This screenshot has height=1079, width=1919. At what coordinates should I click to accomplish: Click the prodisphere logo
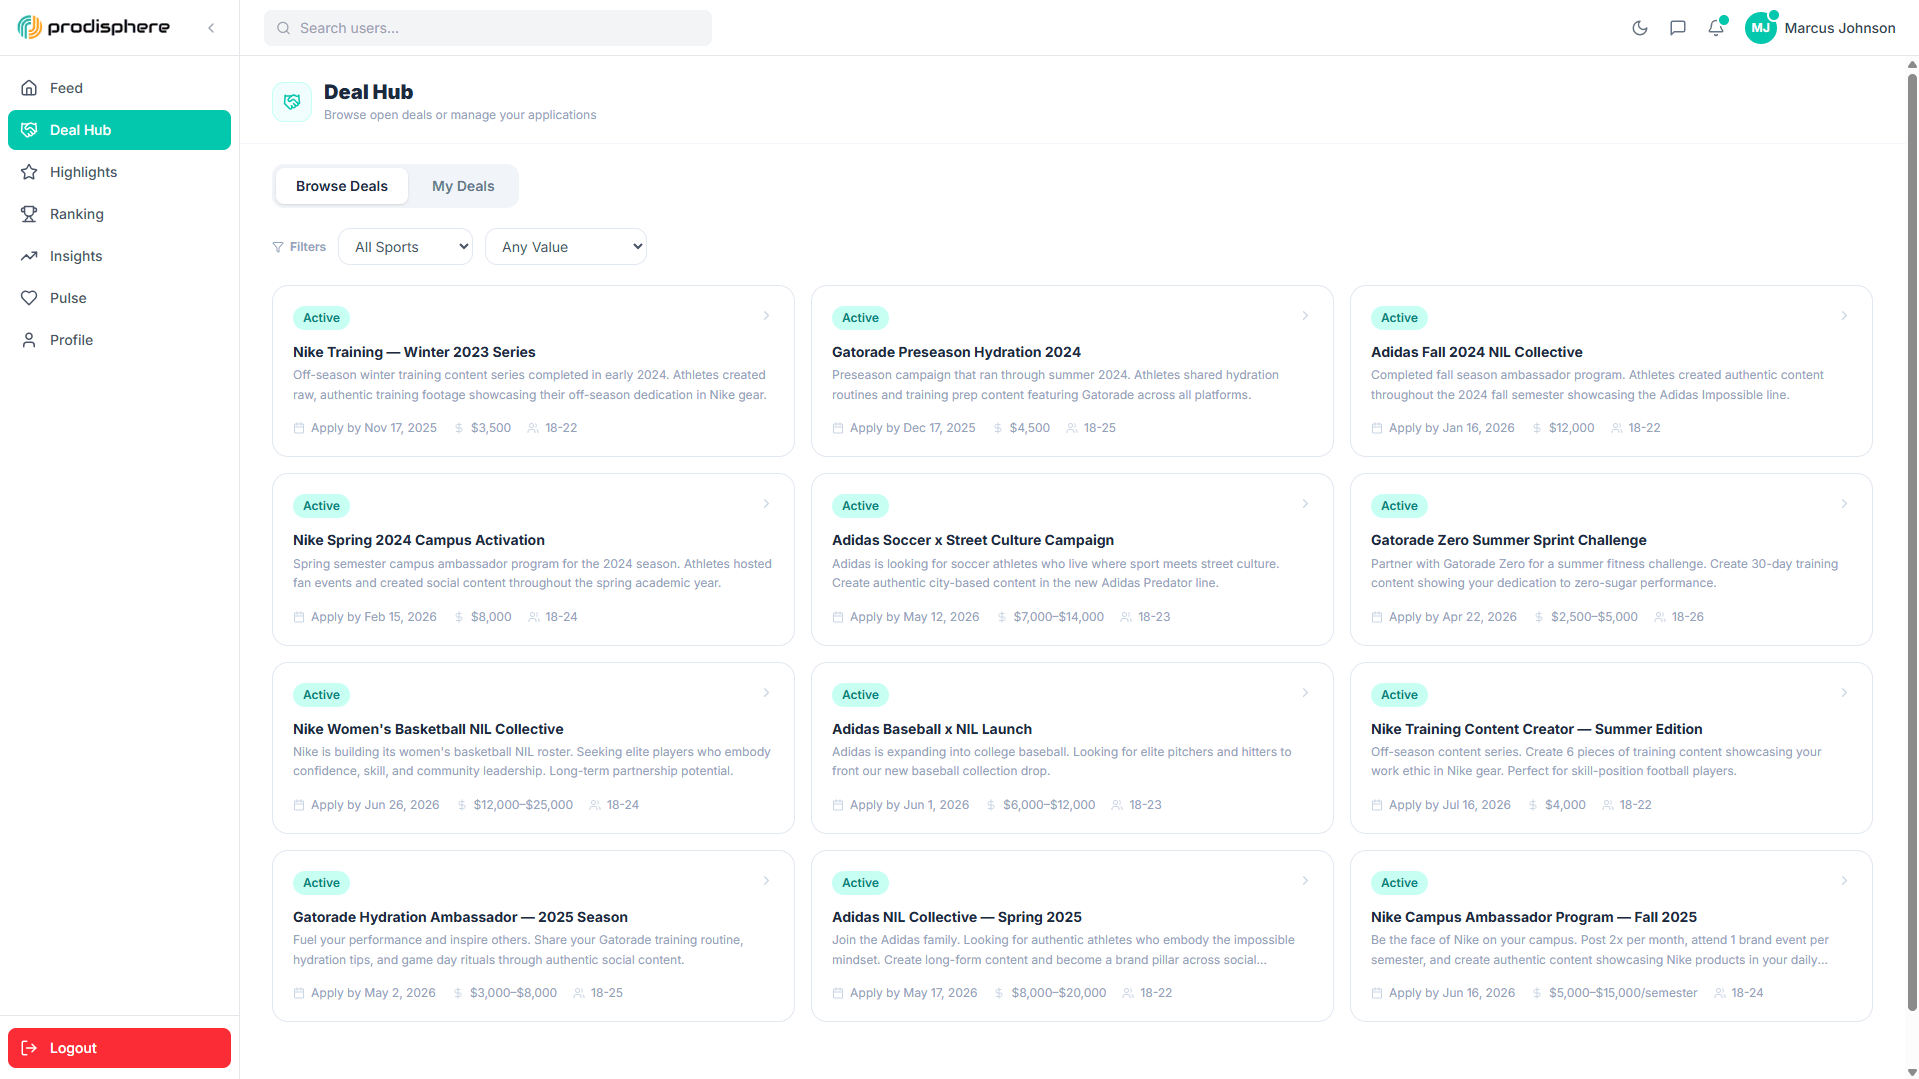[93, 26]
